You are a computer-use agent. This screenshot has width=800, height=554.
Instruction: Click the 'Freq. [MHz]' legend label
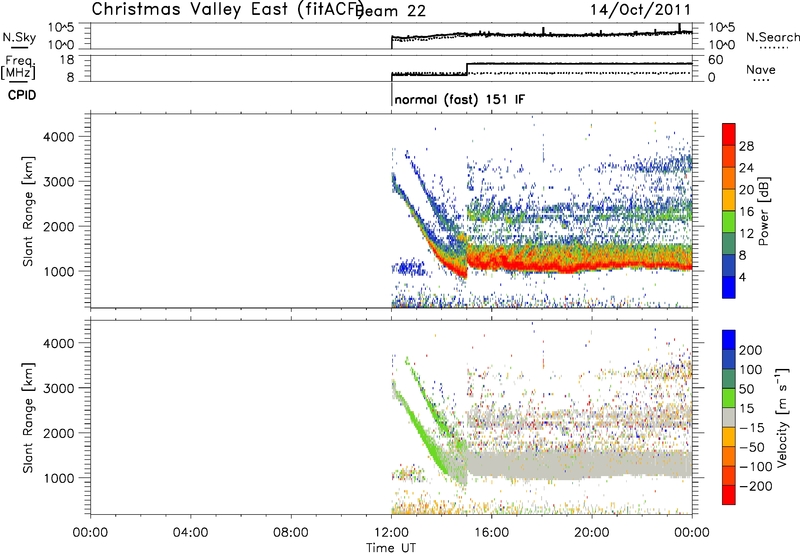click(x=19, y=67)
